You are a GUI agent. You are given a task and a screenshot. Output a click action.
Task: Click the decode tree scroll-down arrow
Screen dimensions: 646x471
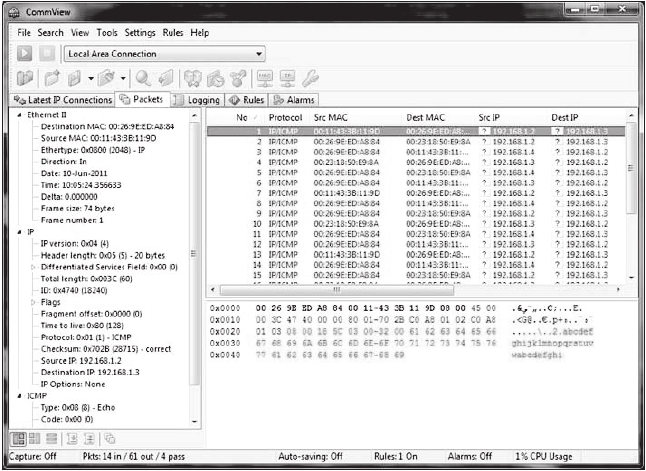194,422
